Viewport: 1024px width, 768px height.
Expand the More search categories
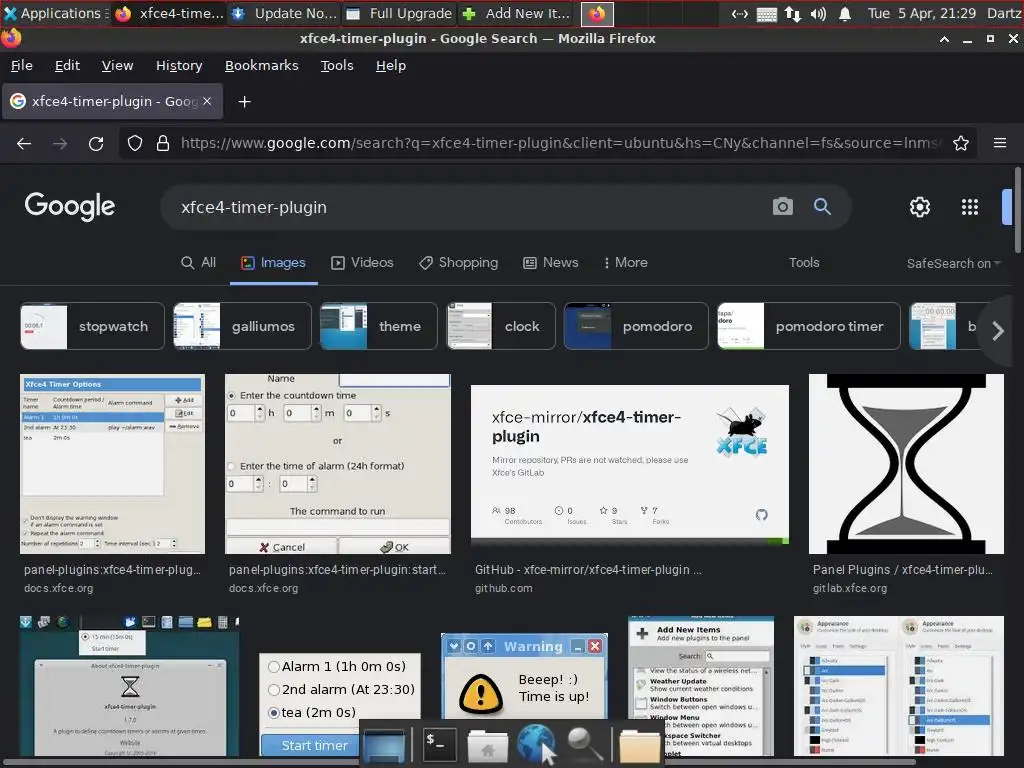625,263
